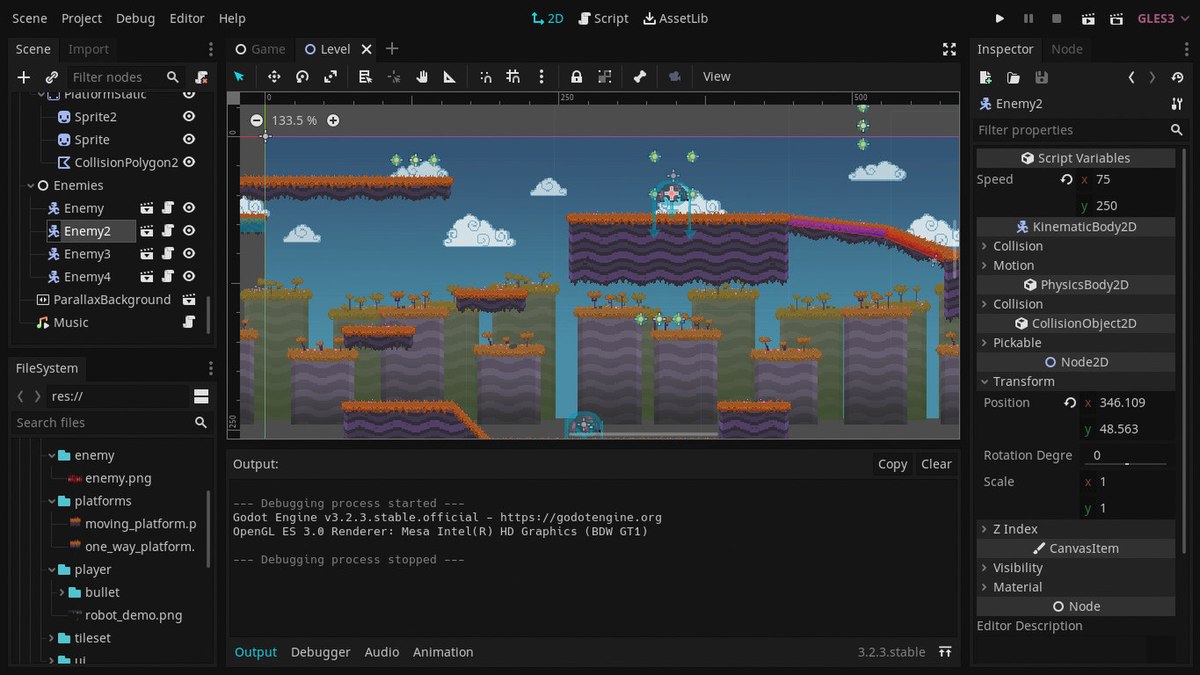Select the Rotate mode tool
Viewport: 1200px width, 675px height.
coord(302,76)
